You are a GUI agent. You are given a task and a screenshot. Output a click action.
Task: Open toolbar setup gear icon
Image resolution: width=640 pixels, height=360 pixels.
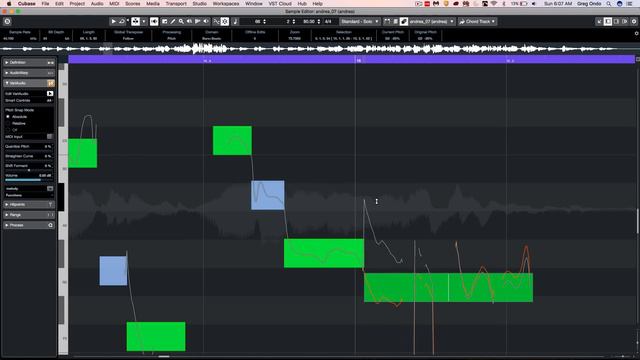tap(634, 21)
